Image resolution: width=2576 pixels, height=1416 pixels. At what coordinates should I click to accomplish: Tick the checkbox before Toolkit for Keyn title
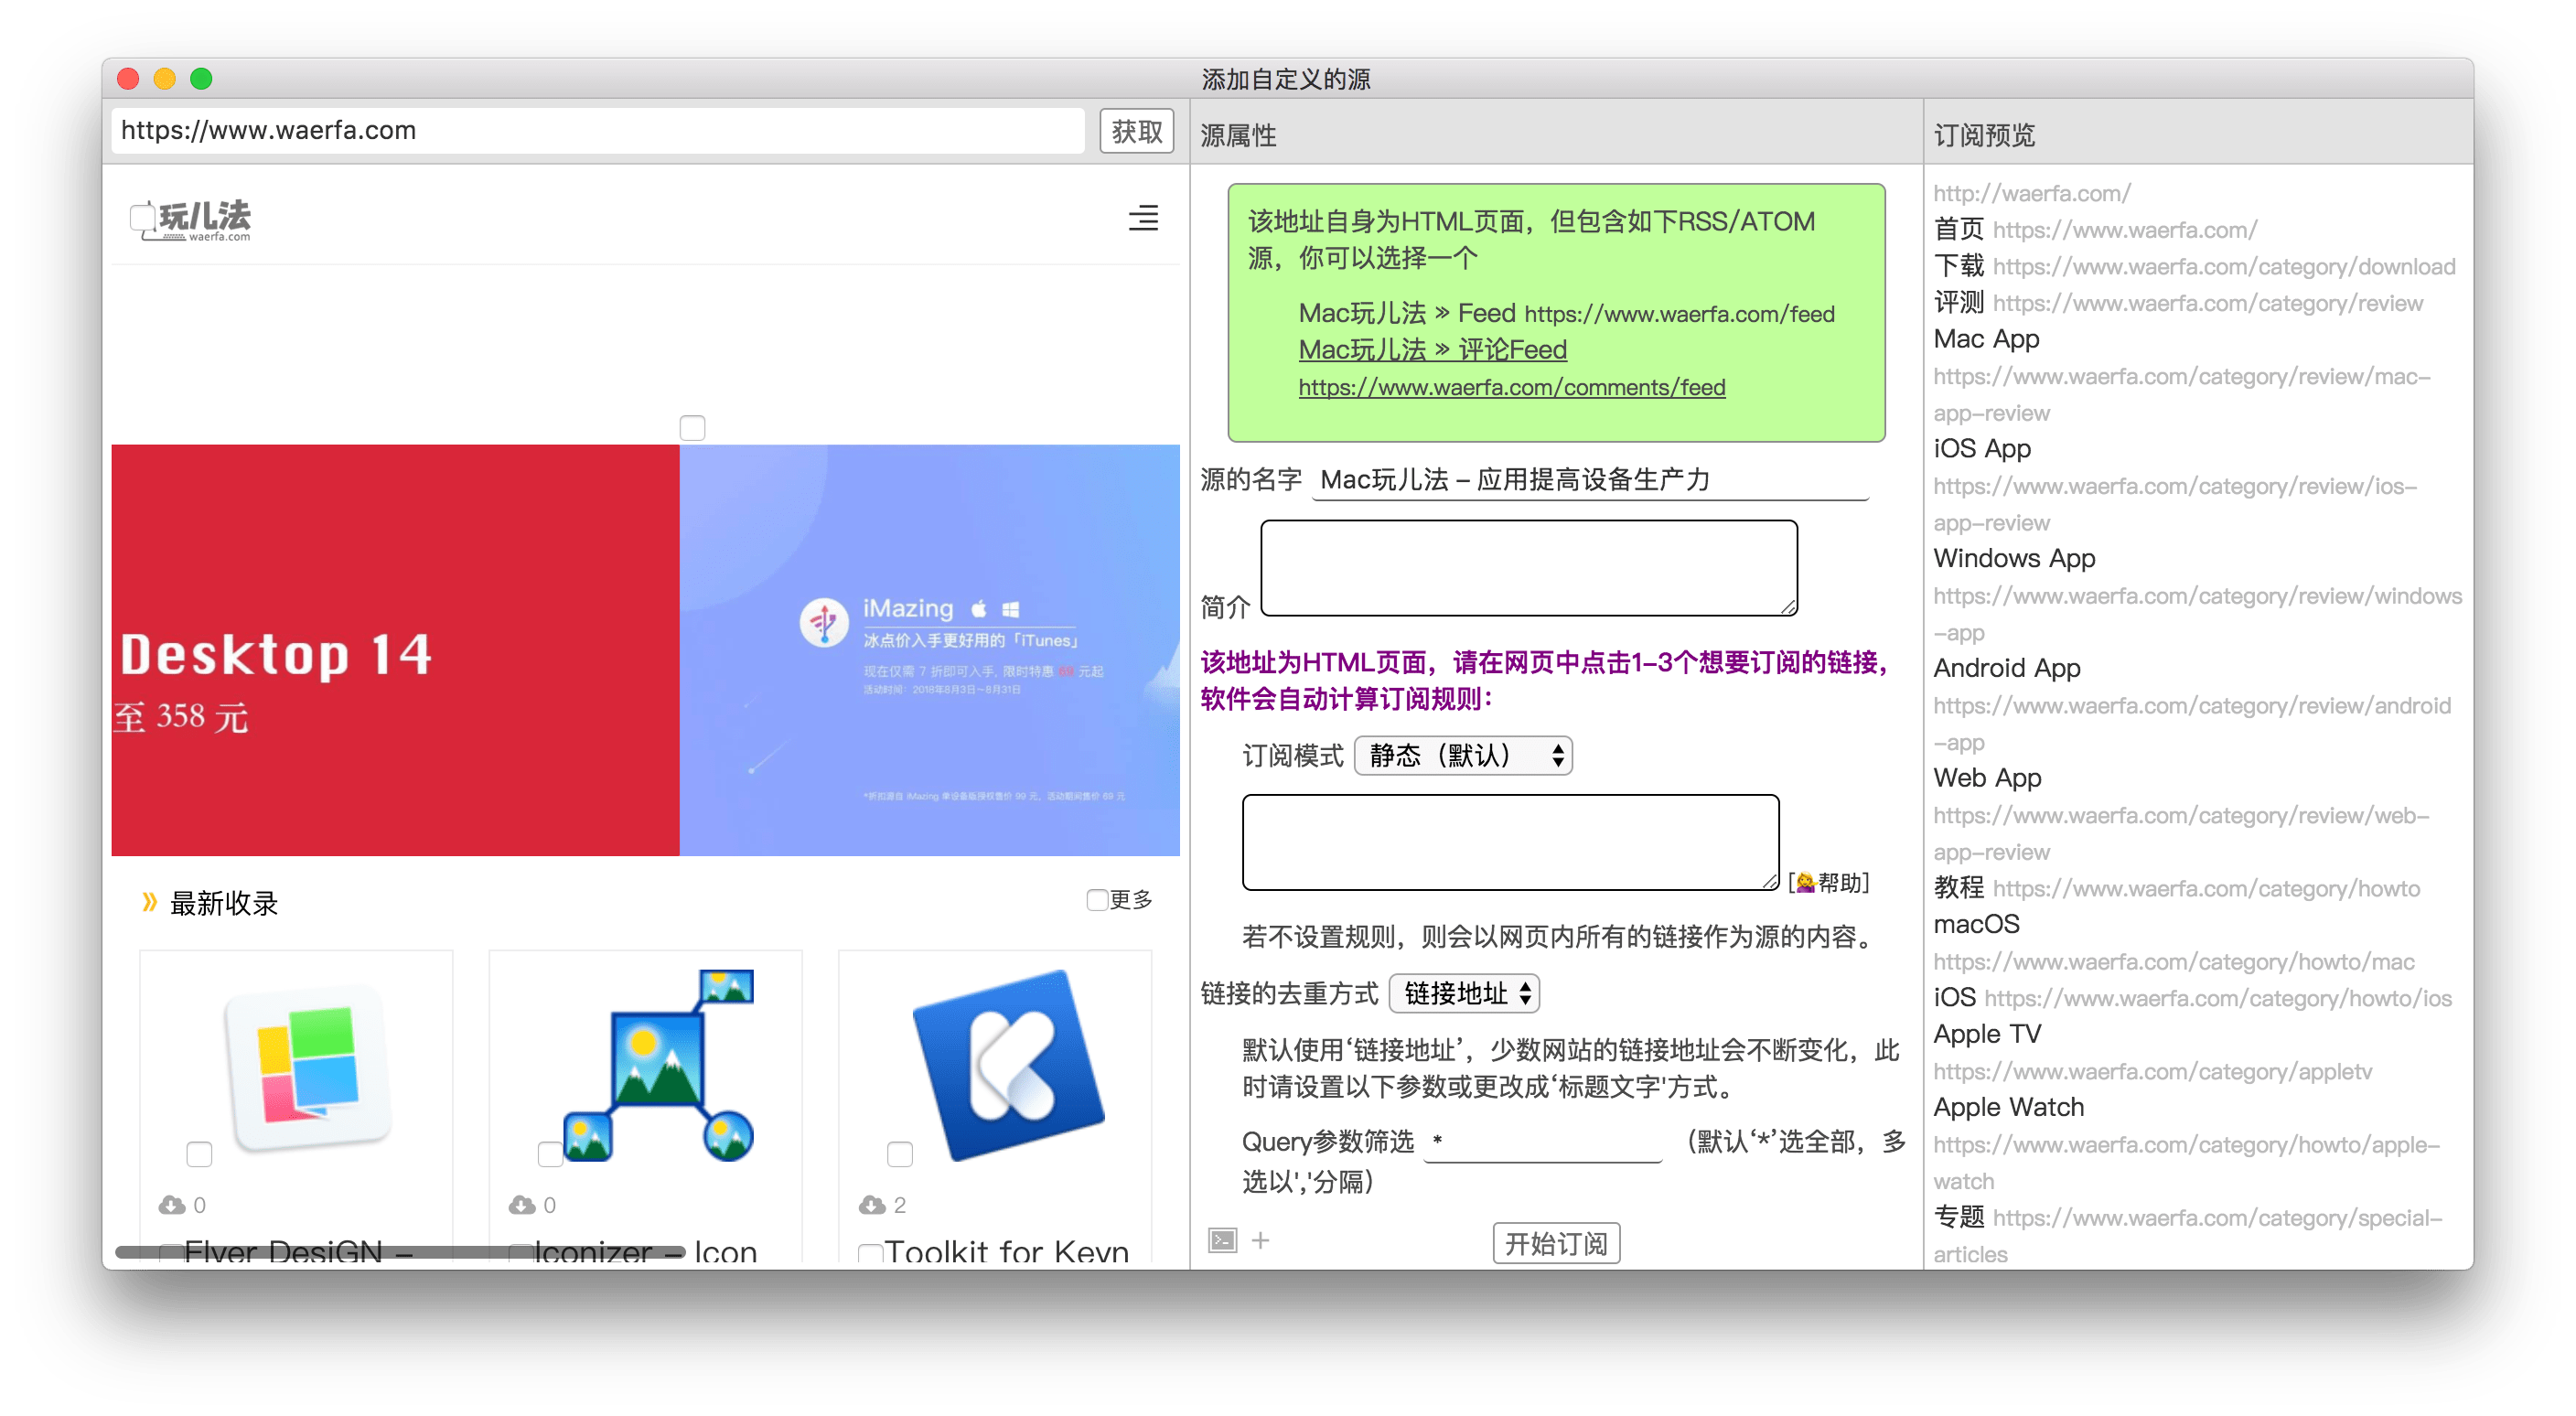(x=870, y=1253)
